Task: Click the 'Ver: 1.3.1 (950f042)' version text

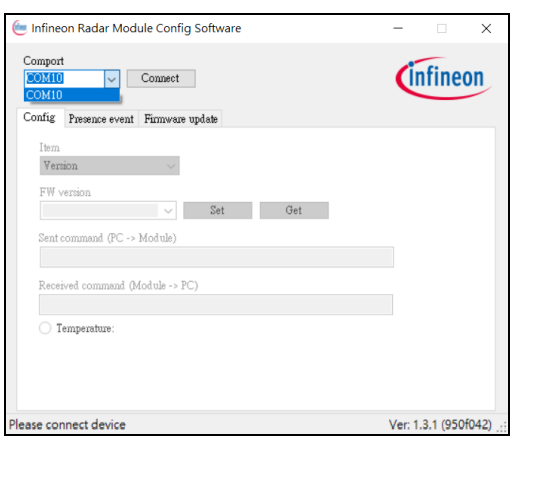Action: (440, 425)
